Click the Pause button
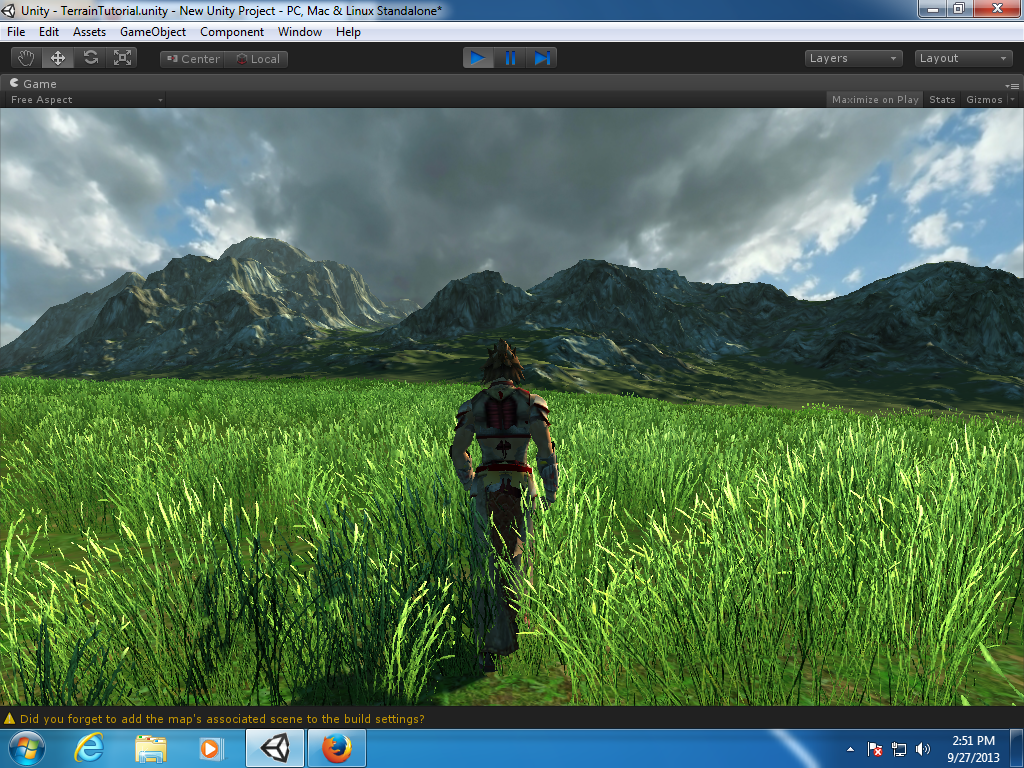Screen dimensions: 1024x768 click(x=510, y=58)
